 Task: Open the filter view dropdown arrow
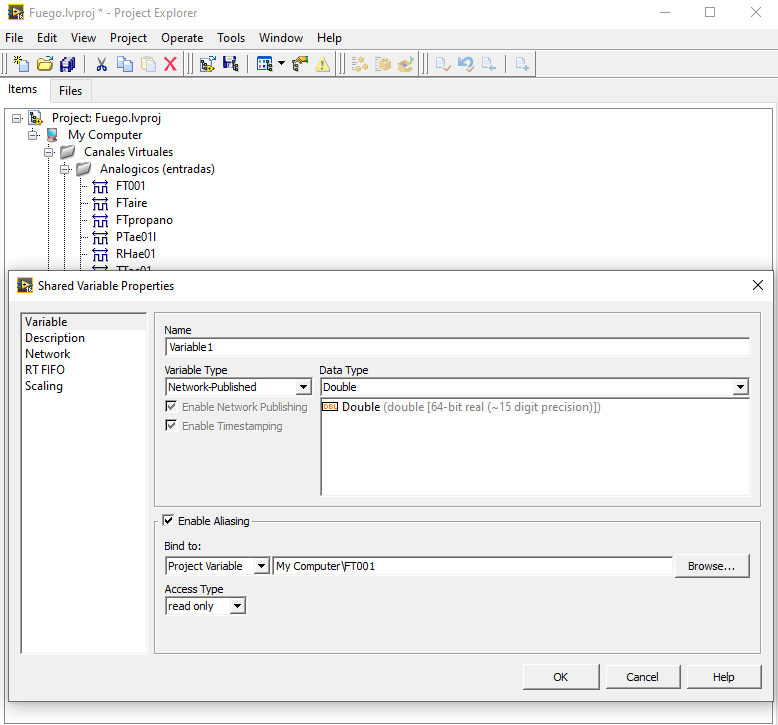281,63
